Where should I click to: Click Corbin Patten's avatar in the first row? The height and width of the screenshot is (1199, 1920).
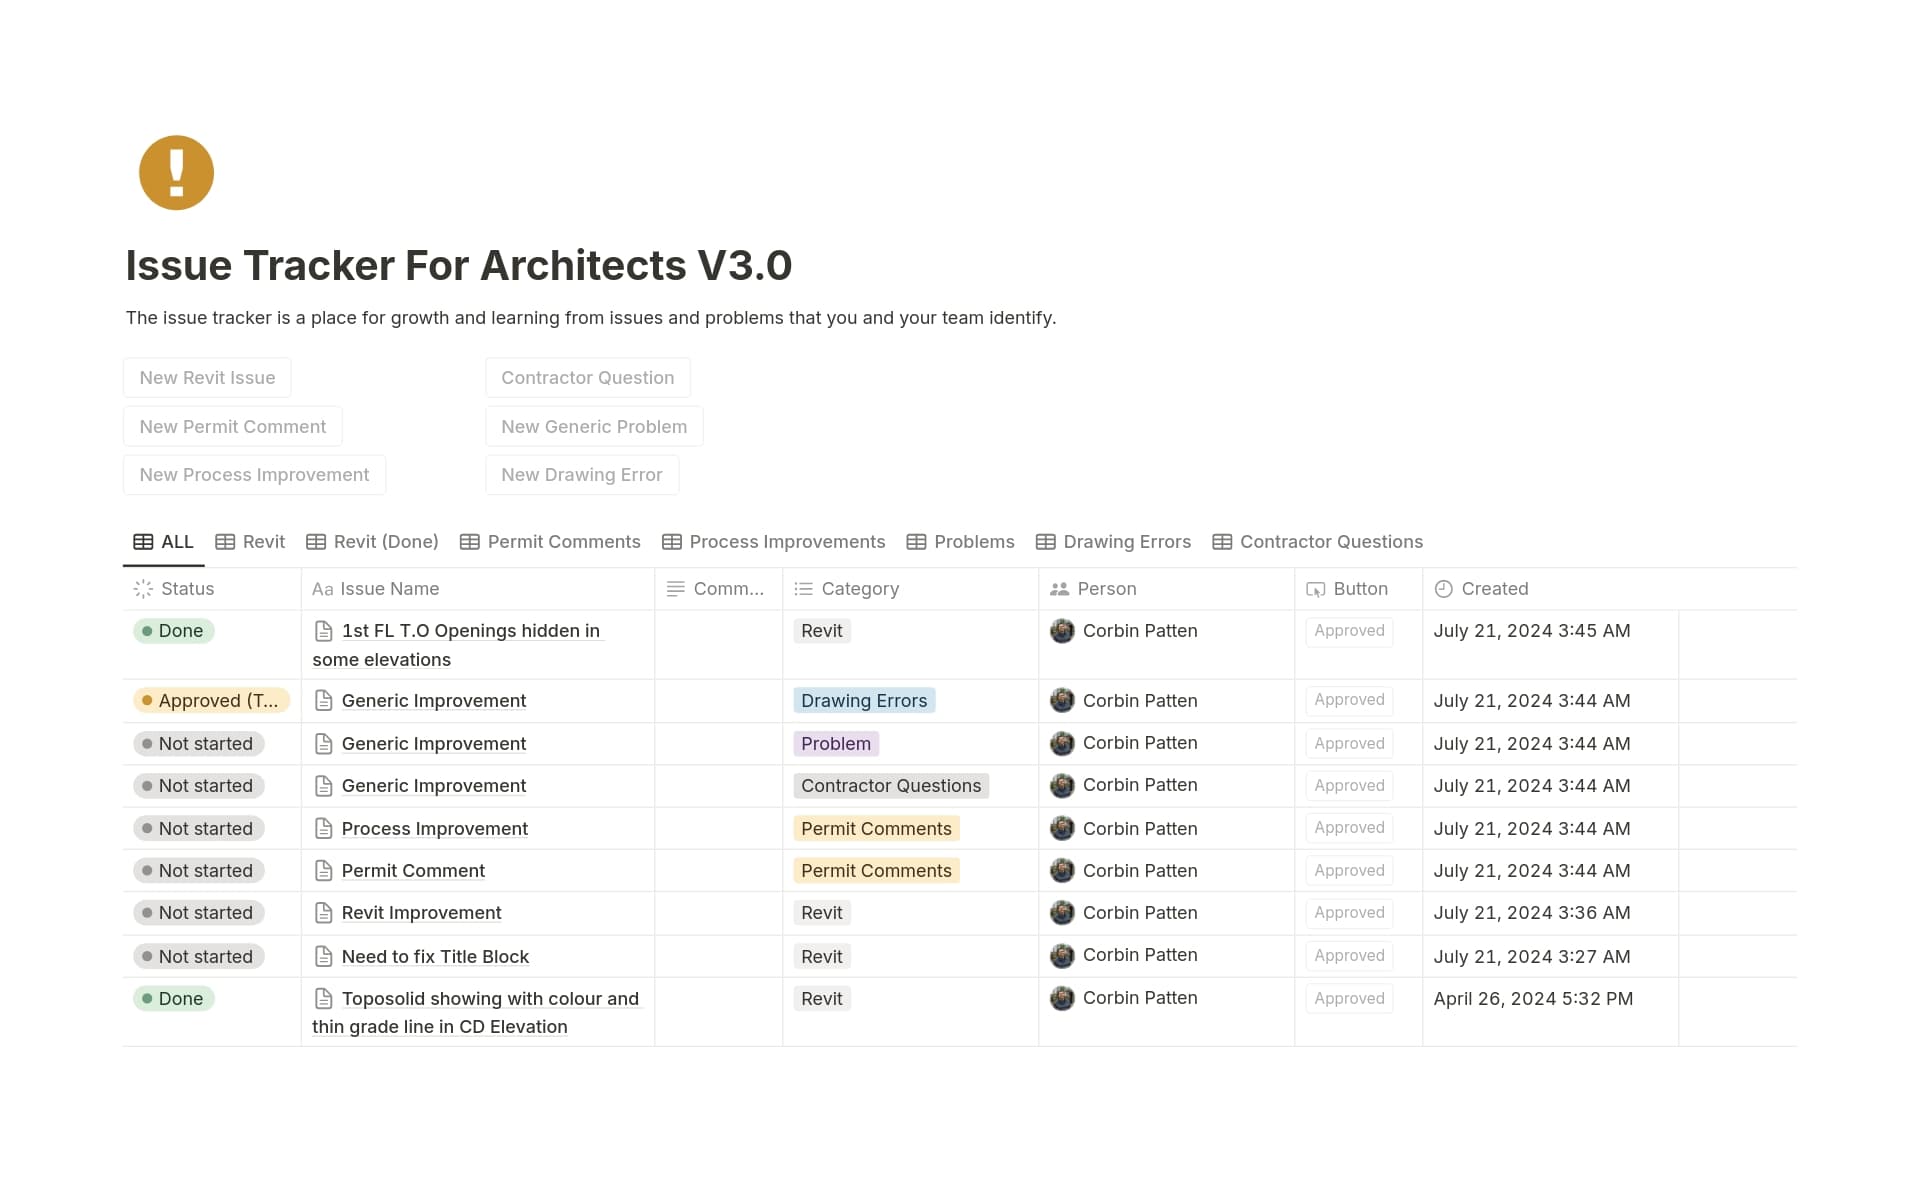pos(1062,631)
